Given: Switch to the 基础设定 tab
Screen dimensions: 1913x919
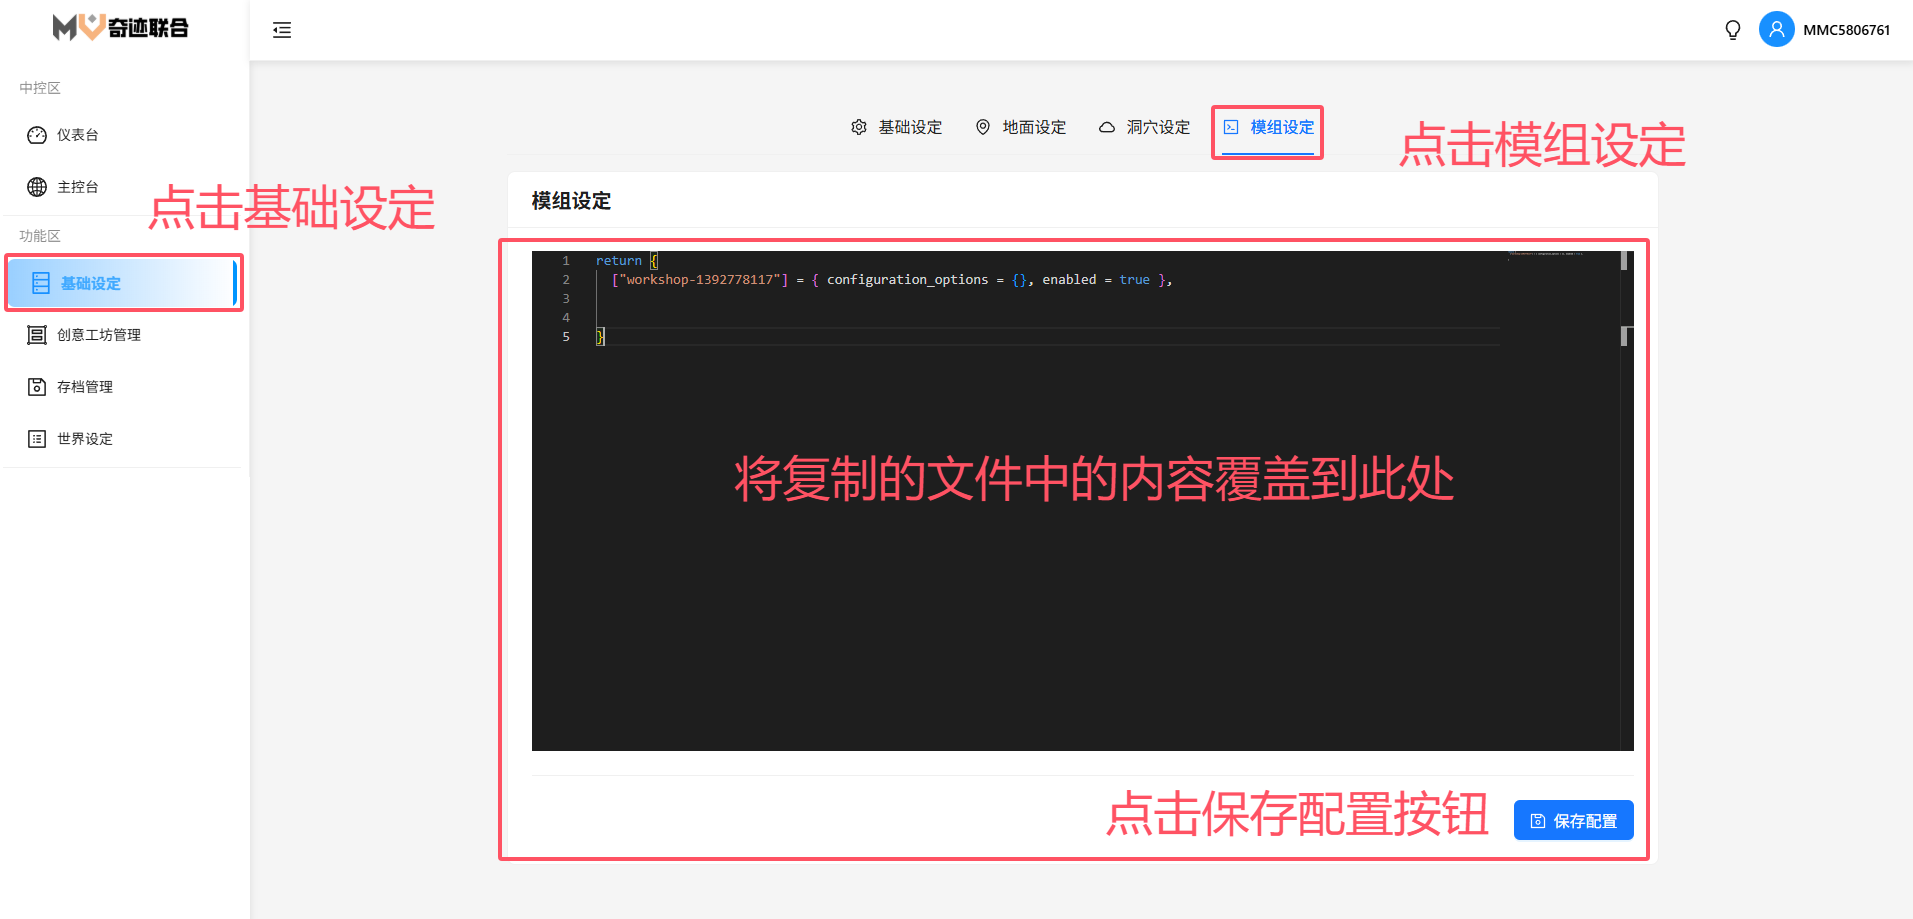Looking at the screenshot, I should (897, 127).
